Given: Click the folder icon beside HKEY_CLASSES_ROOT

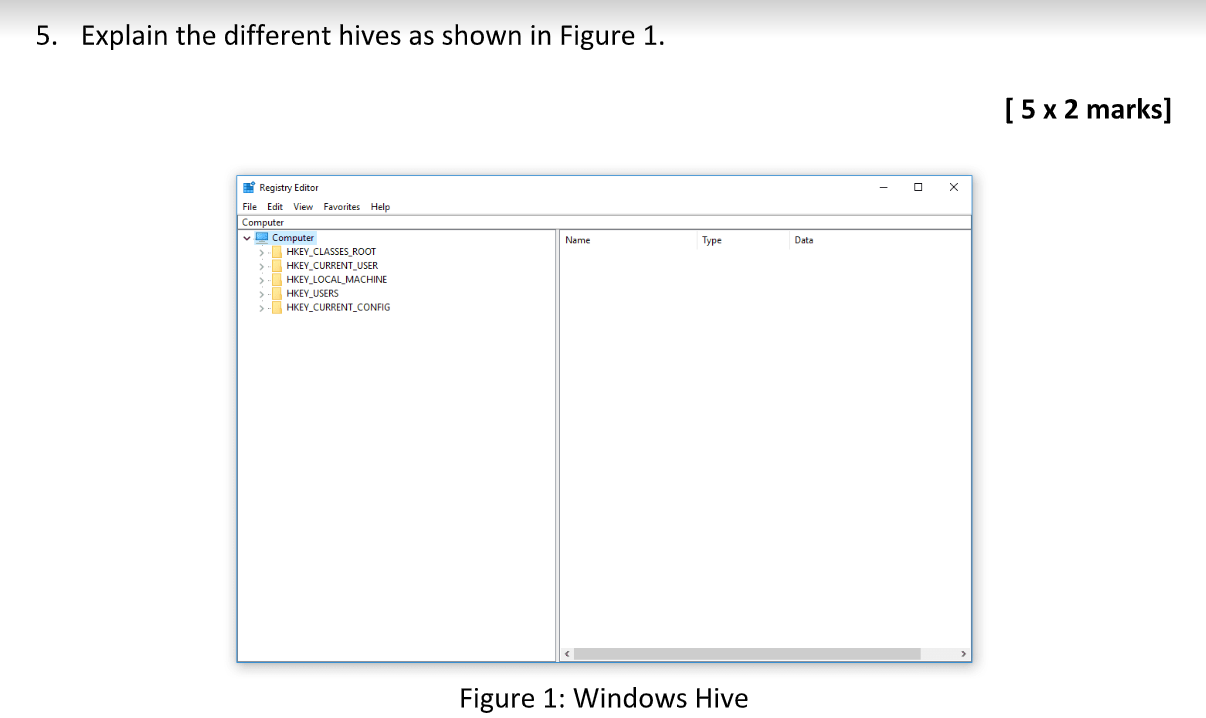Looking at the screenshot, I should [275, 251].
